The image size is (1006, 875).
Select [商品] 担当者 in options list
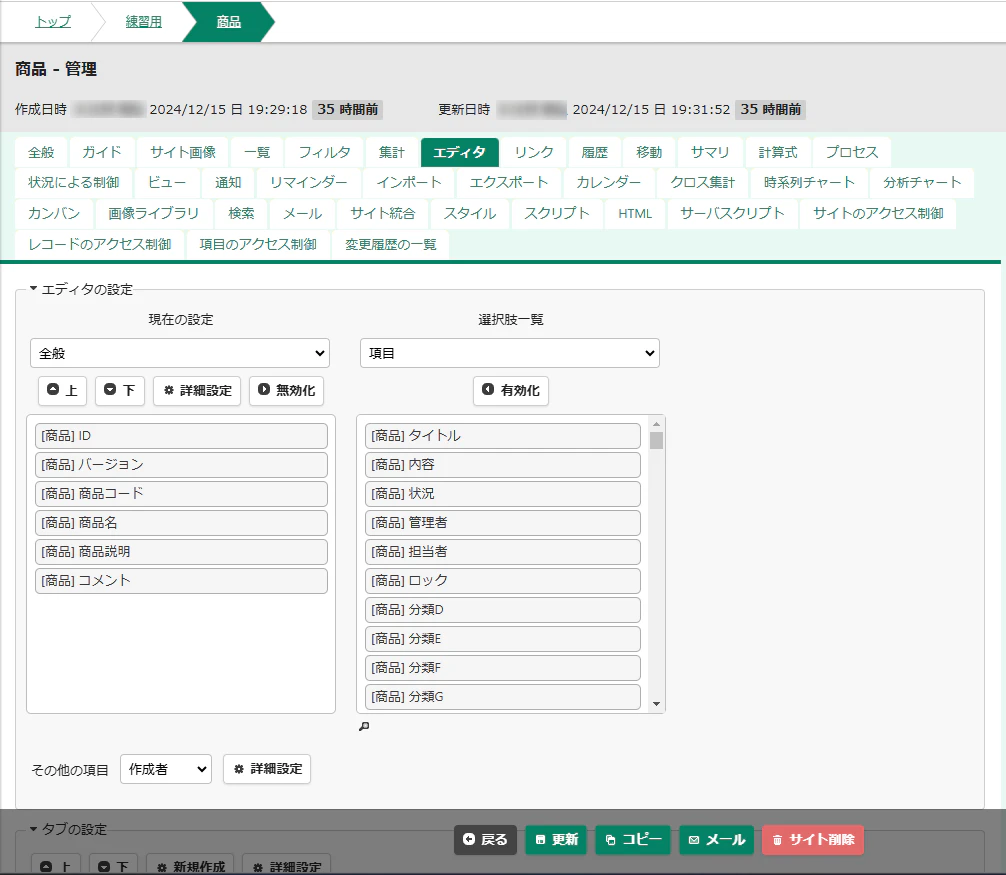503,552
